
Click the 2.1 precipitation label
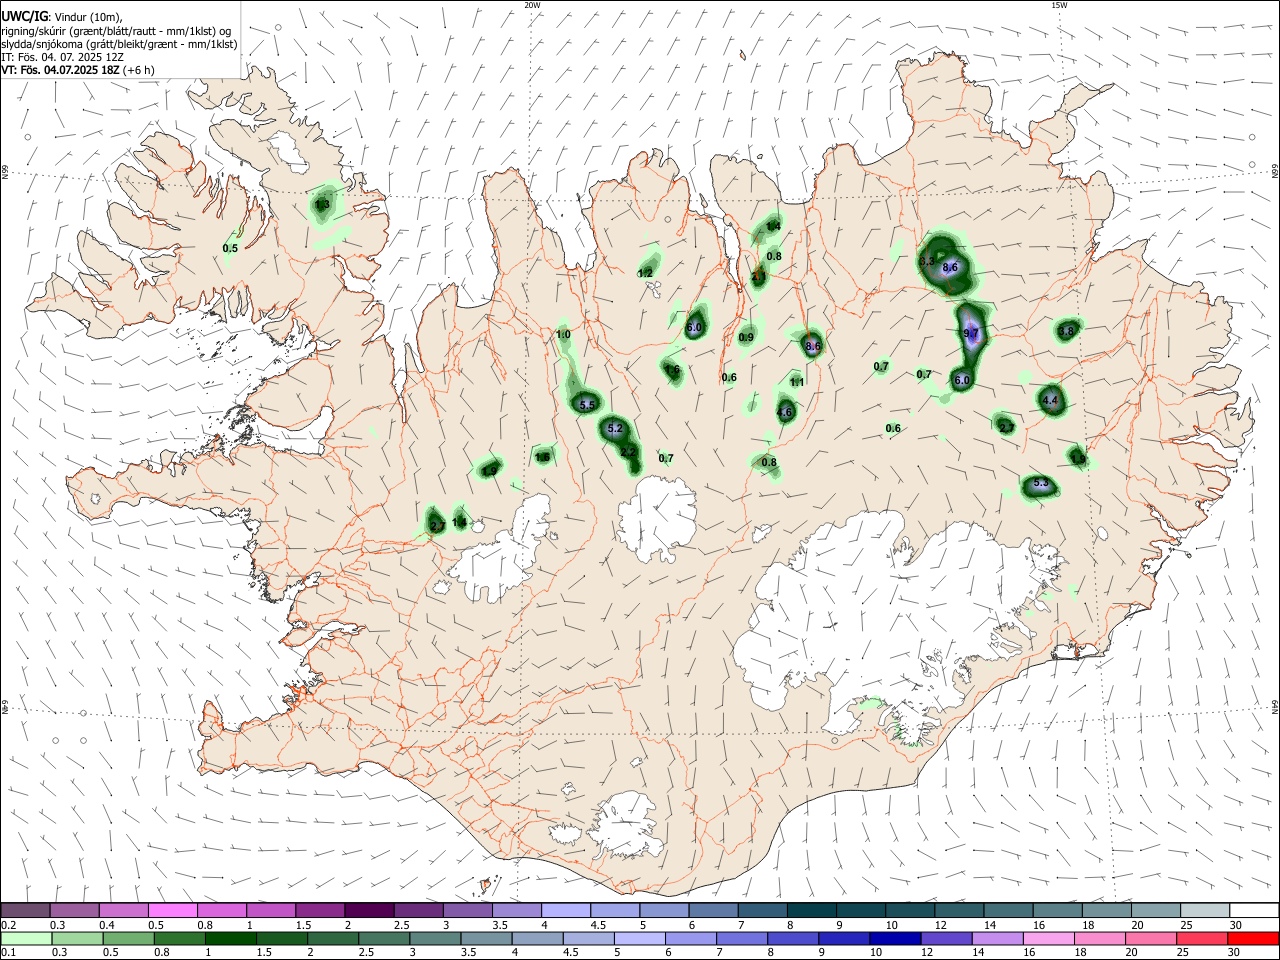[x=758, y=277]
